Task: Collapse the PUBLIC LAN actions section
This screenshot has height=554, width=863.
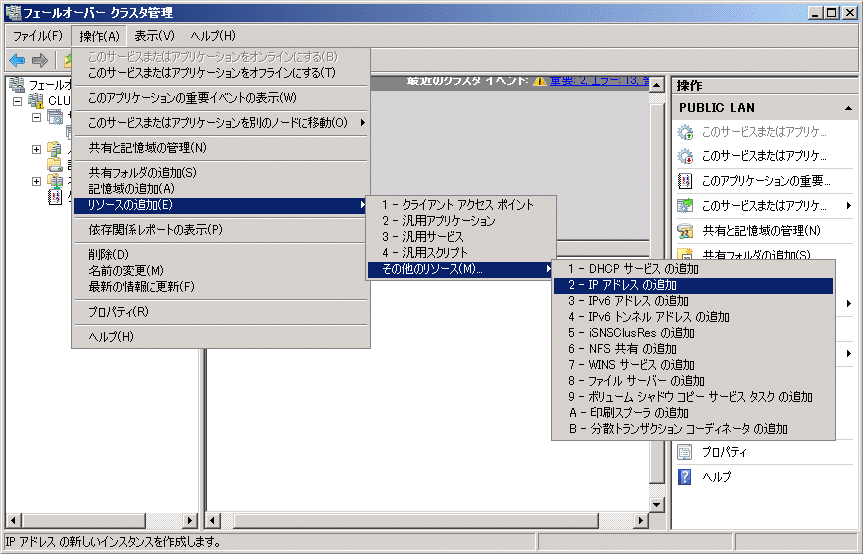Action: [848, 107]
